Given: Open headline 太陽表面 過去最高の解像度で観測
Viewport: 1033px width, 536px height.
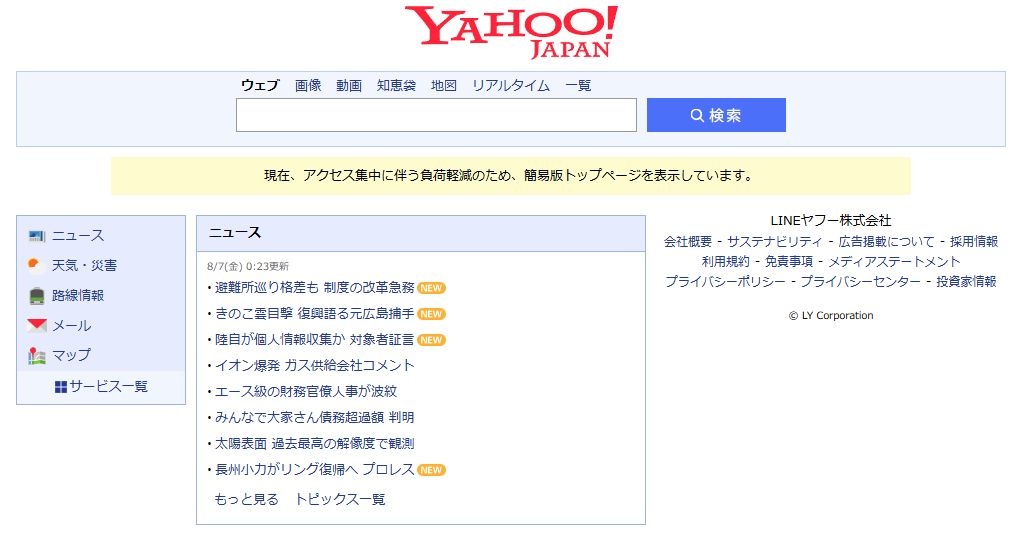Looking at the screenshot, I should pyautogui.click(x=315, y=444).
